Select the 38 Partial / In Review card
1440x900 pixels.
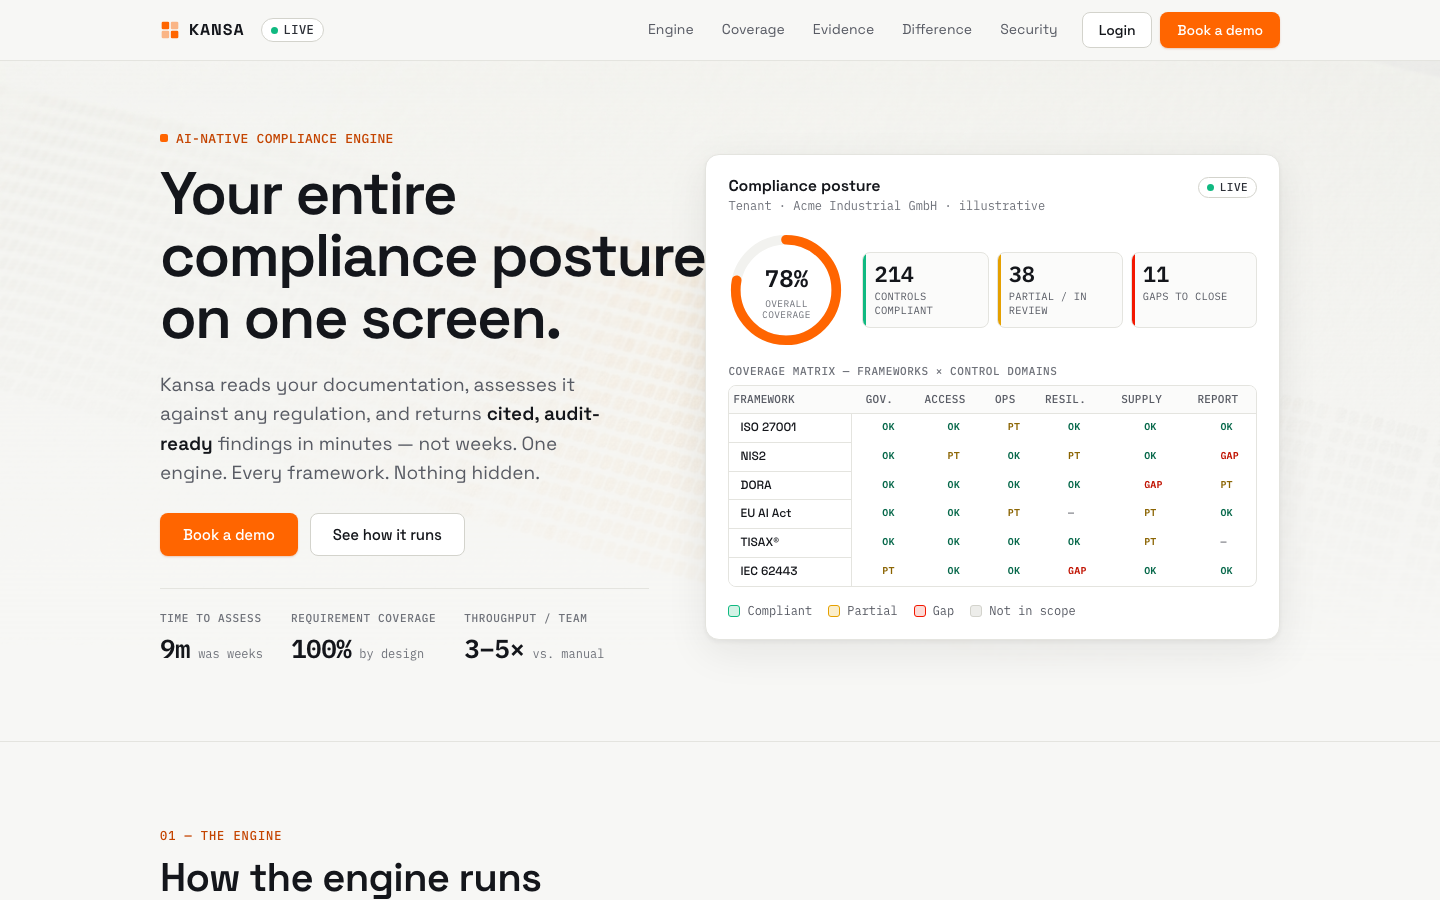(x=1060, y=290)
